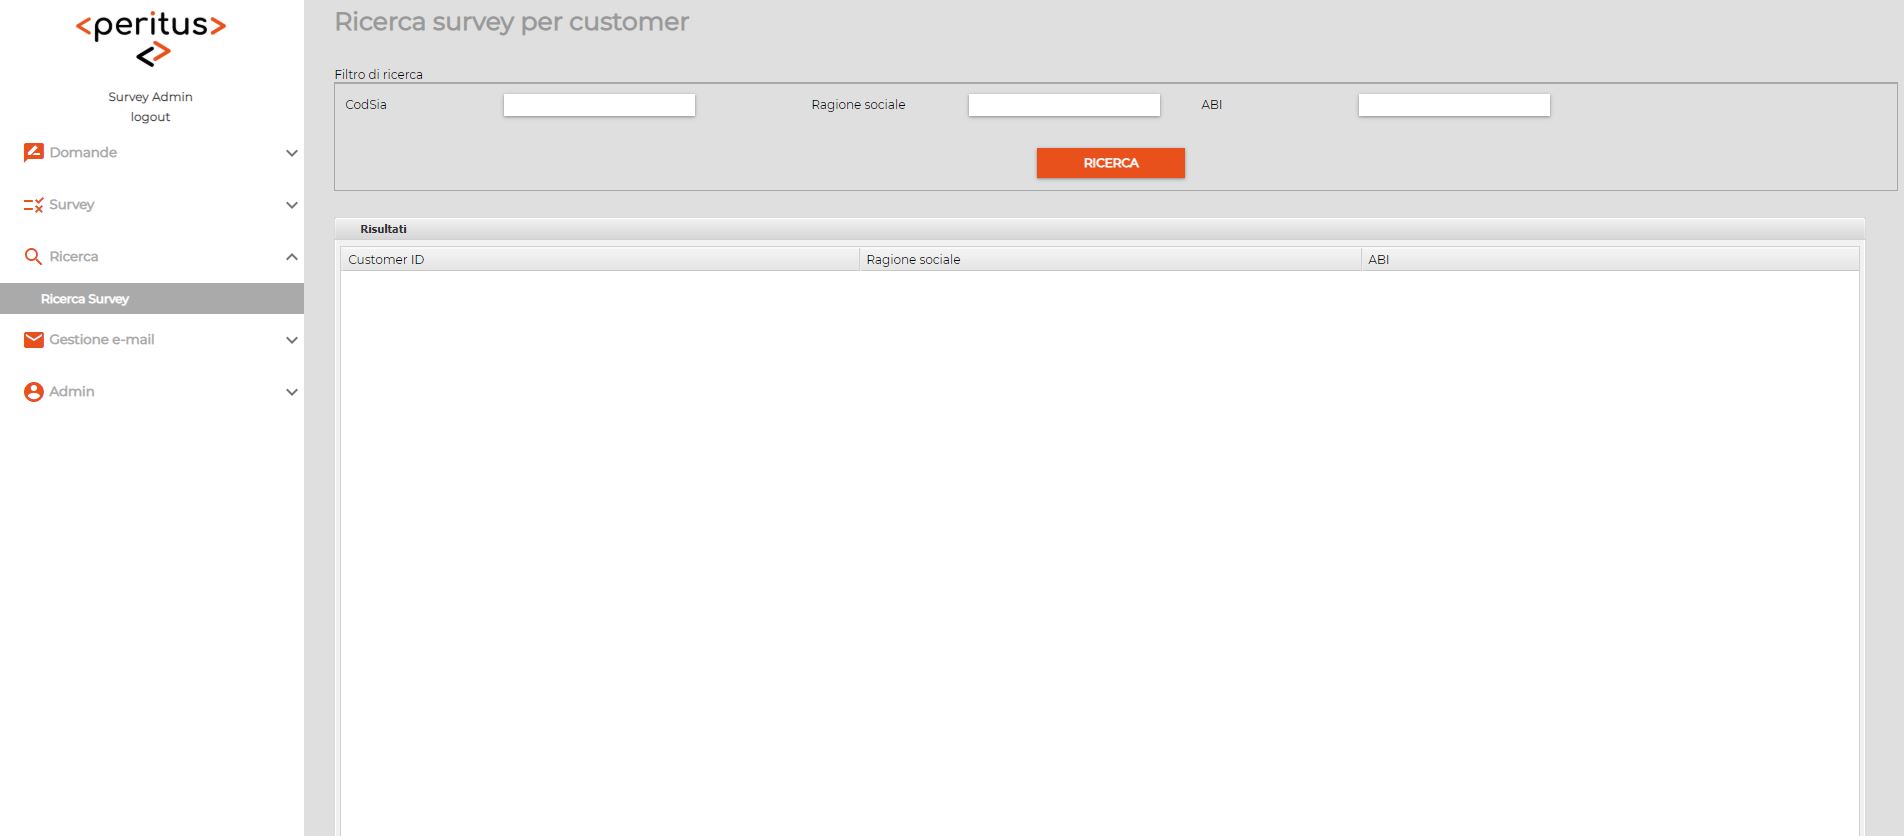This screenshot has height=836, width=1904.
Task: Focus the CodSia input field
Action: click(x=599, y=105)
